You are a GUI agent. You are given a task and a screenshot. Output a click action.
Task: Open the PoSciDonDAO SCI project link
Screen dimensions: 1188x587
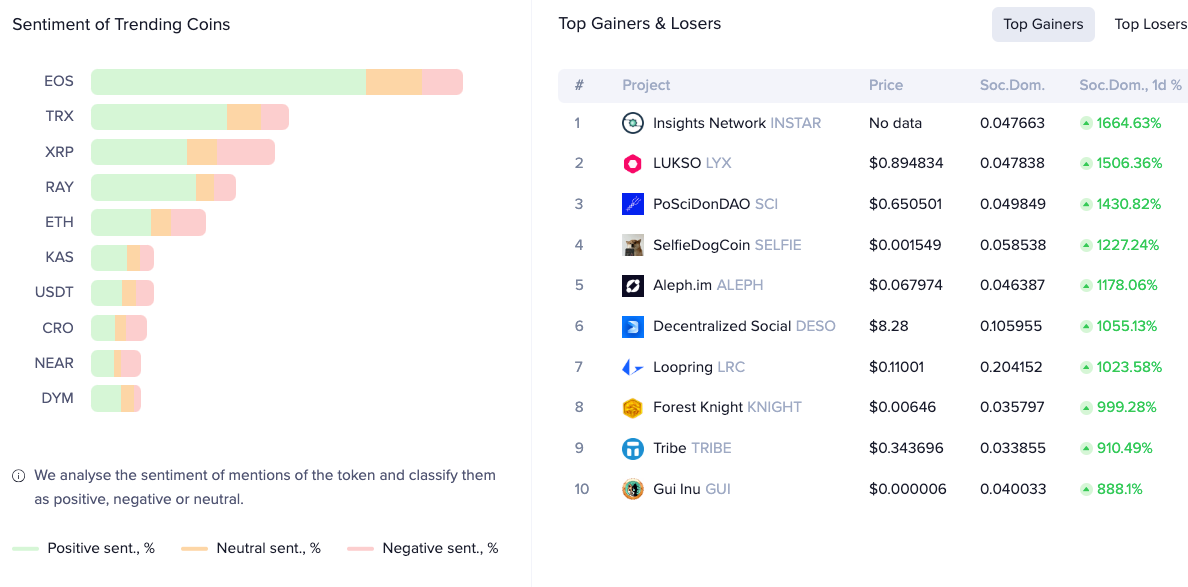(715, 204)
